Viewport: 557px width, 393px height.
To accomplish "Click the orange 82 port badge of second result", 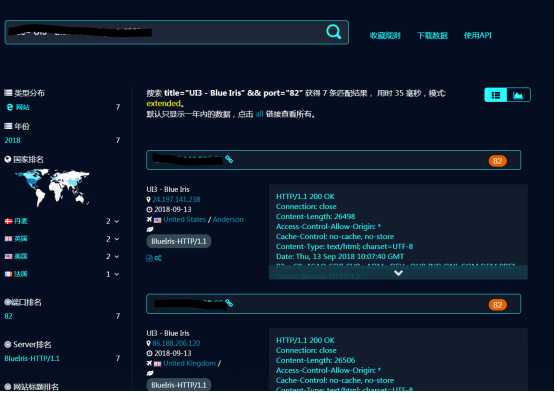I will pos(497,305).
